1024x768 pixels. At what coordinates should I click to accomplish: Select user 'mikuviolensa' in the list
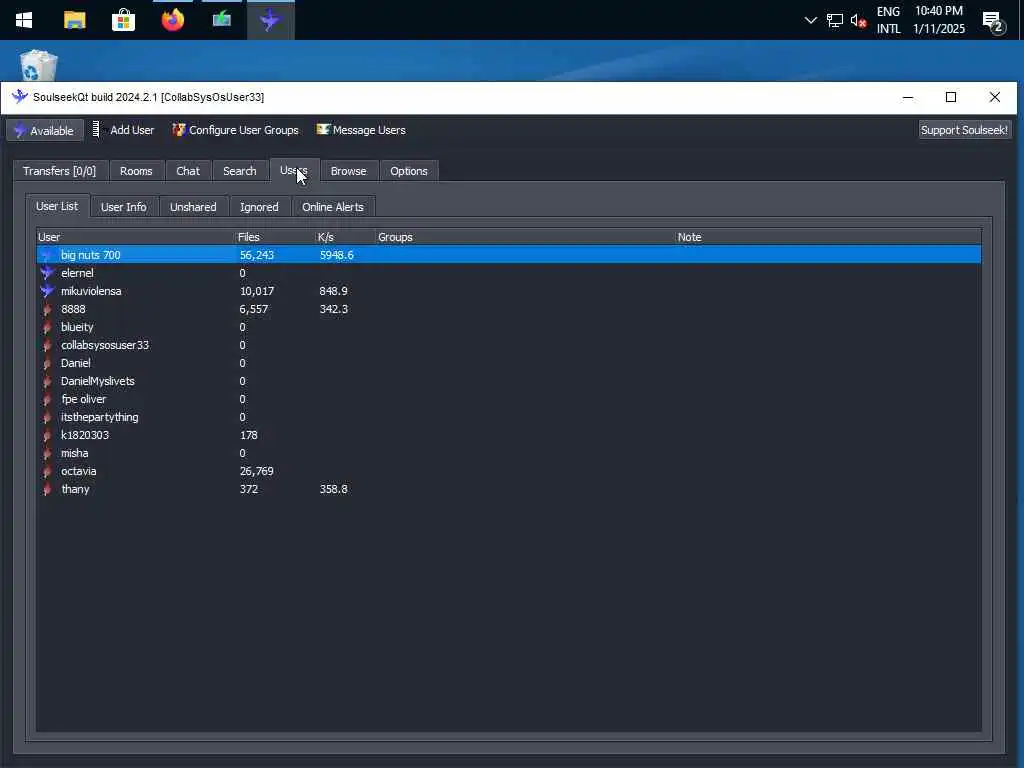click(509, 291)
